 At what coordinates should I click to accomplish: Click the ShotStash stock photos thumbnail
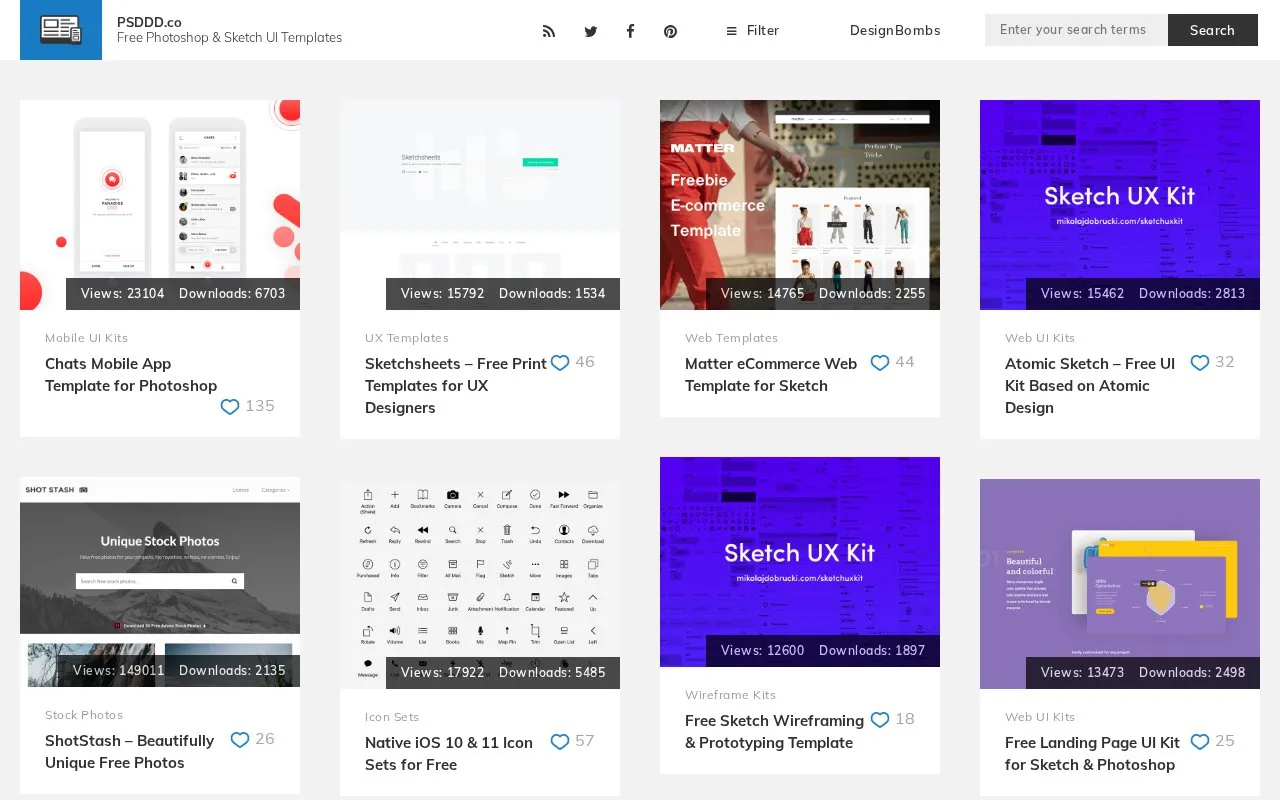pos(160,582)
